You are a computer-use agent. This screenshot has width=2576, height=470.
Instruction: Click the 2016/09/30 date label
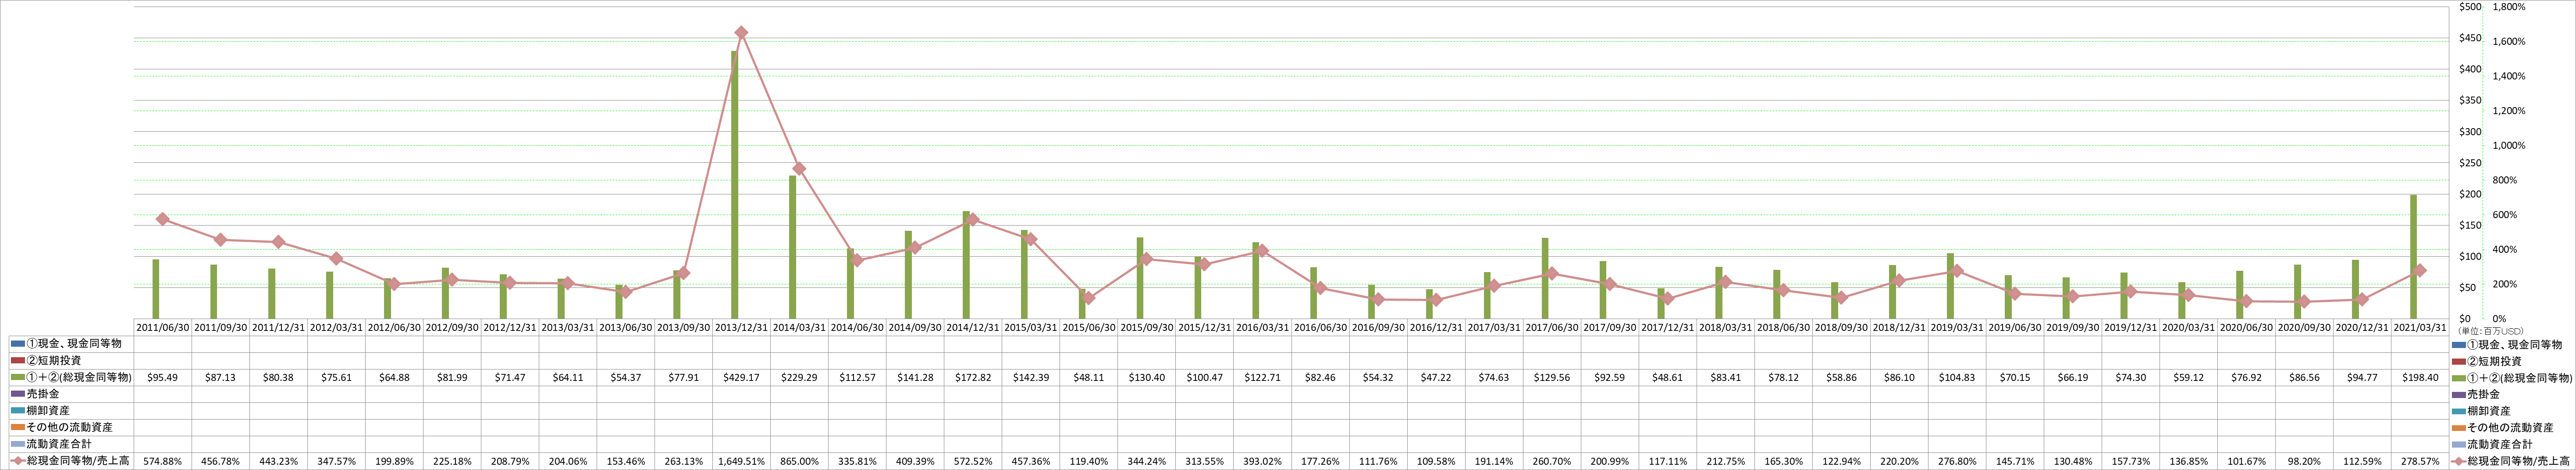click(x=1378, y=327)
